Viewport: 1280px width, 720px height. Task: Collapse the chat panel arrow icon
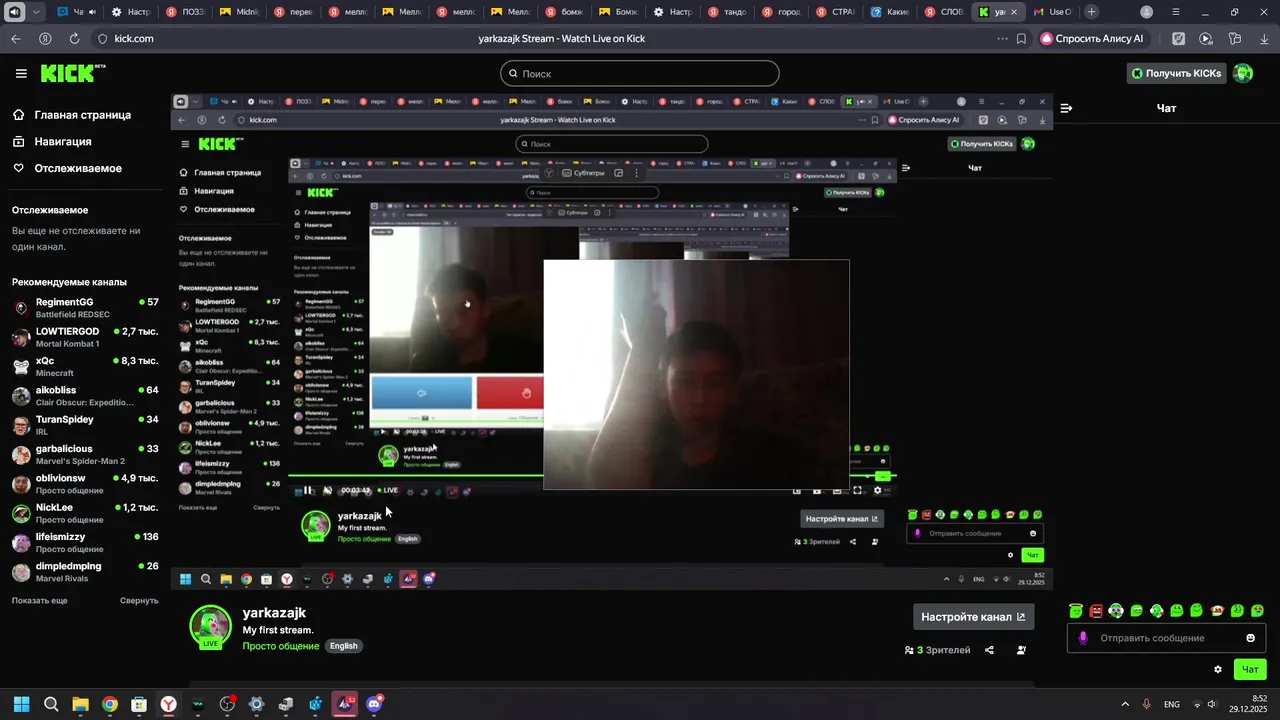coord(1066,108)
